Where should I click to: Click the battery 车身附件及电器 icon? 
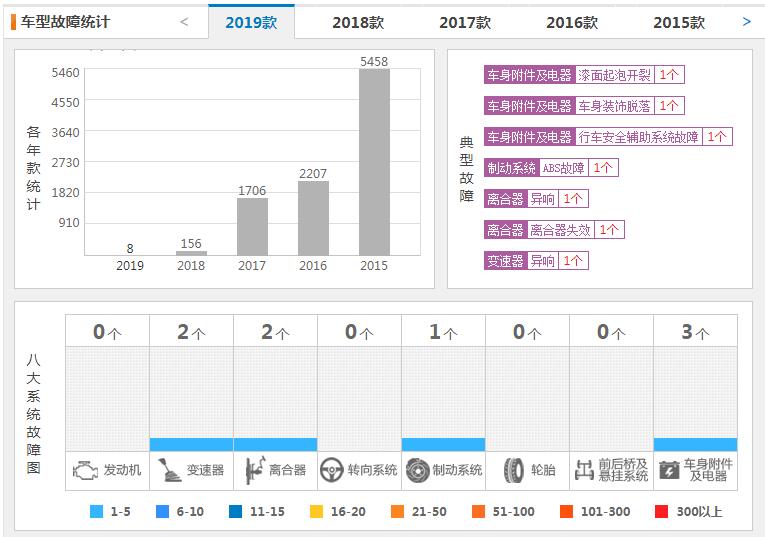pos(669,471)
